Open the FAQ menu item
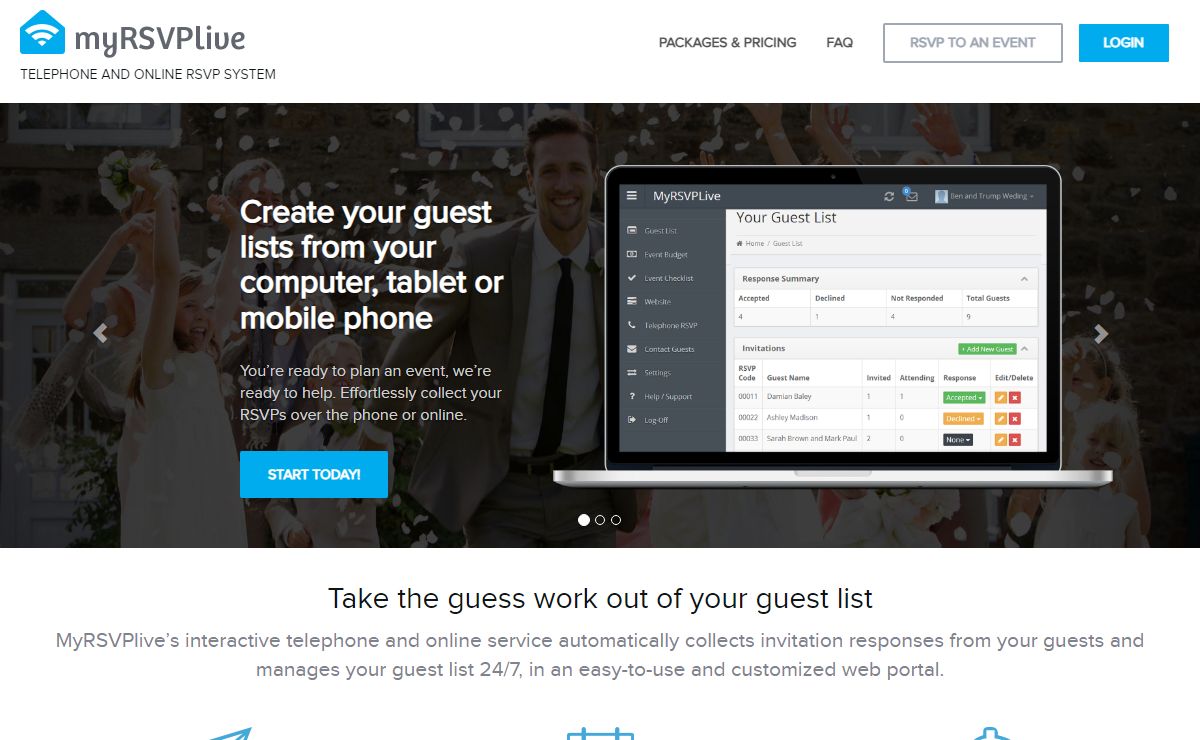This screenshot has width=1200, height=740. pyautogui.click(x=840, y=43)
